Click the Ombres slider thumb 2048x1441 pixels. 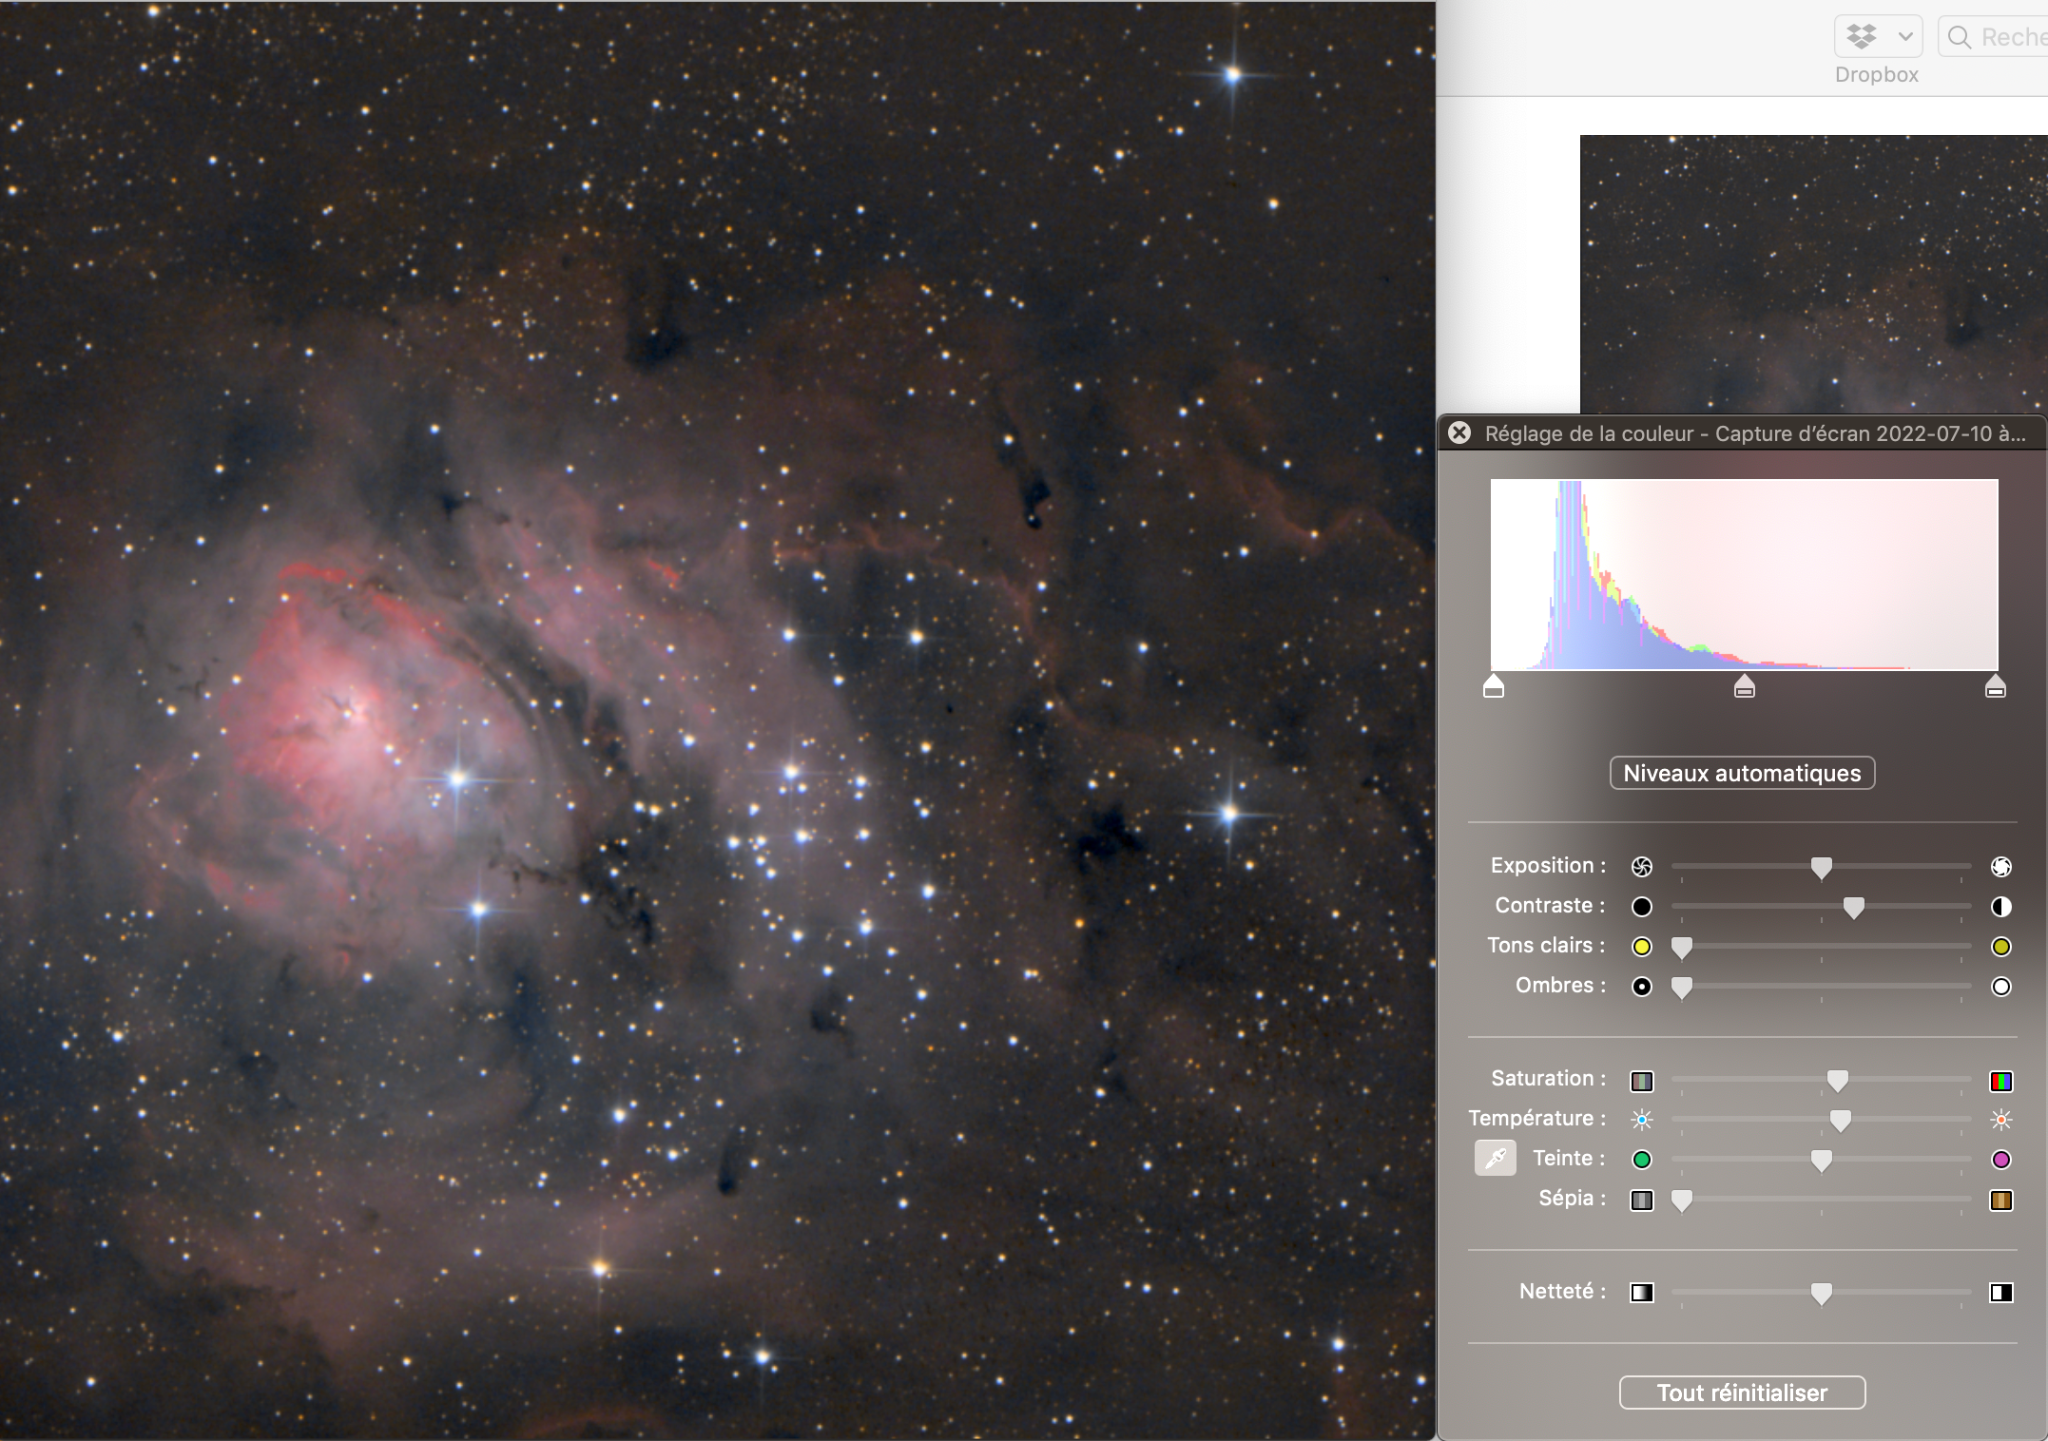point(1682,987)
